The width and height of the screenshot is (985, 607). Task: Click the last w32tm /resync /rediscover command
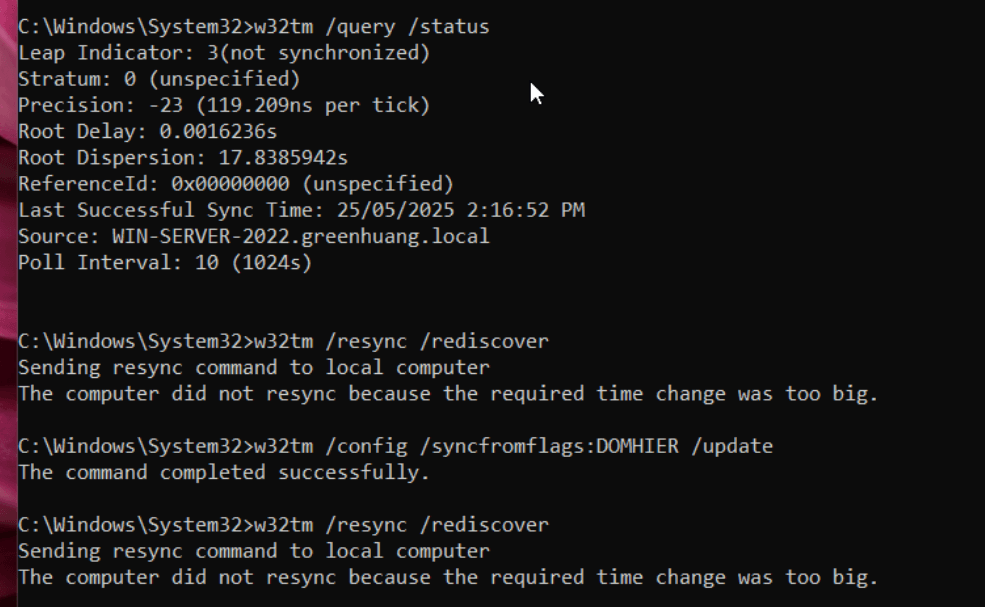click(x=283, y=525)
